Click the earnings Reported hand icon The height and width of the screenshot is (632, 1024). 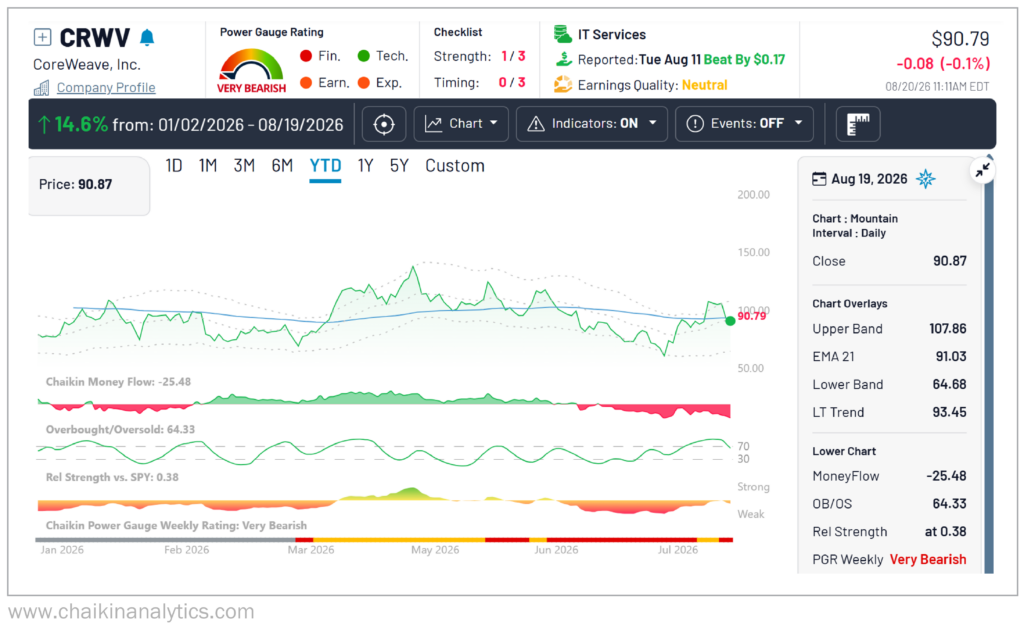pos(563,59)
